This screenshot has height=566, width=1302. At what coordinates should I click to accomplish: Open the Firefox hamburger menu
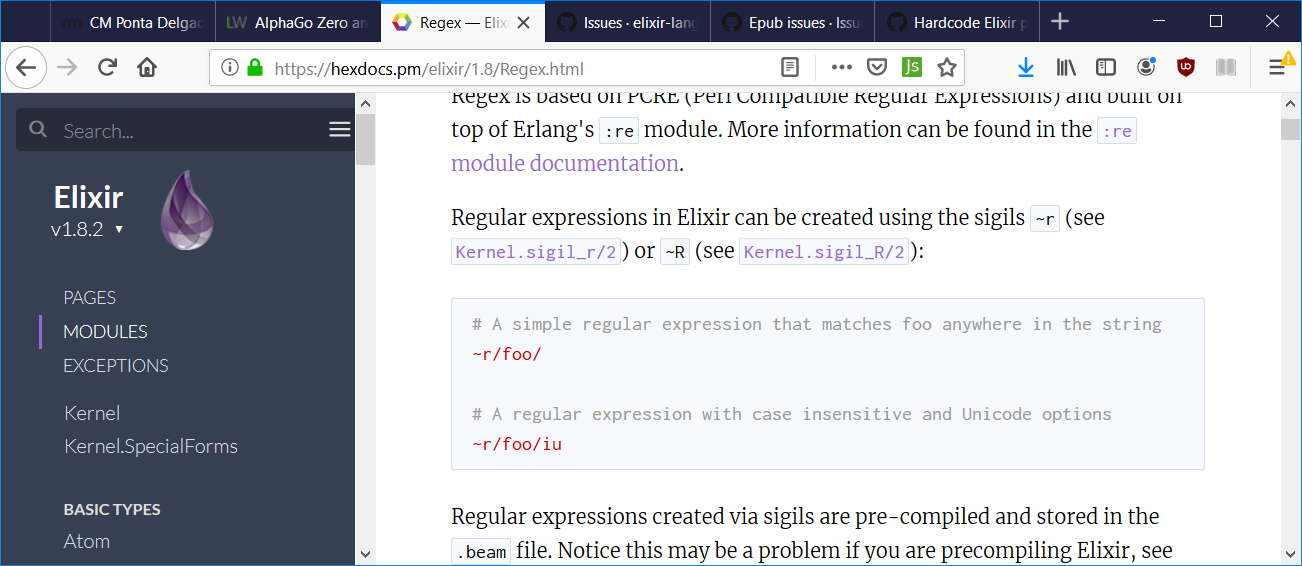pos(1277,68)
